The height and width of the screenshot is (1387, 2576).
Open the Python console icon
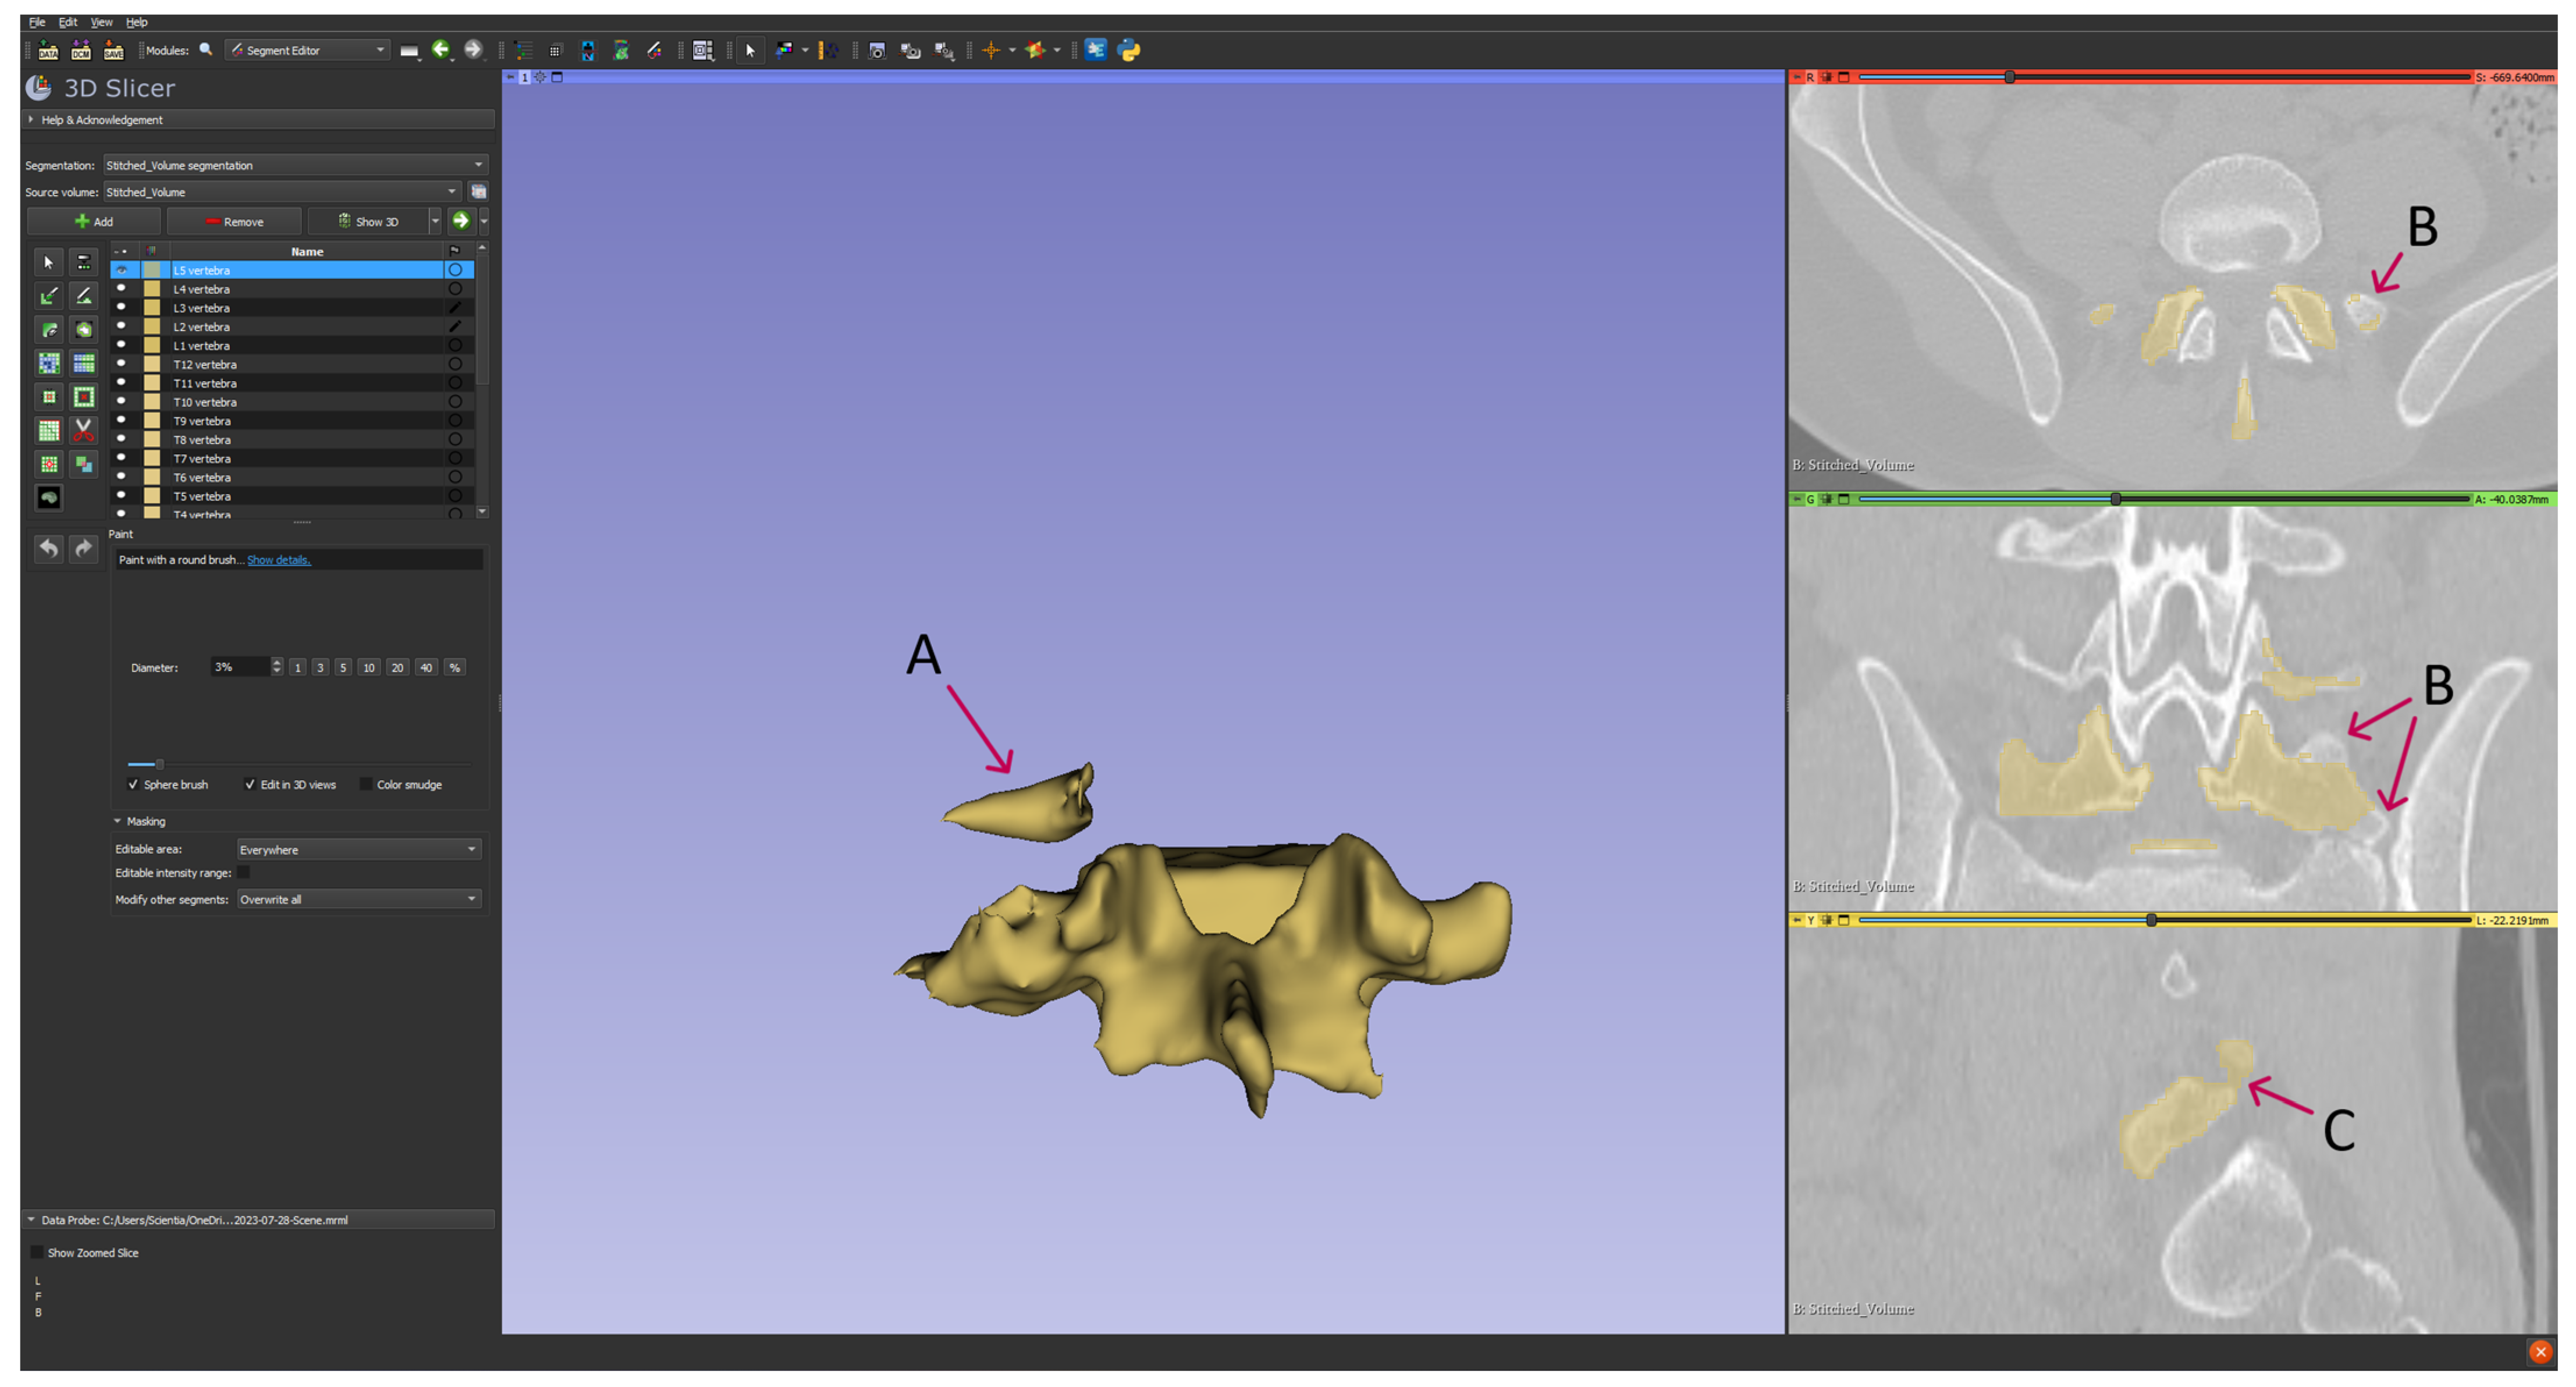(x=1129, y=50)
